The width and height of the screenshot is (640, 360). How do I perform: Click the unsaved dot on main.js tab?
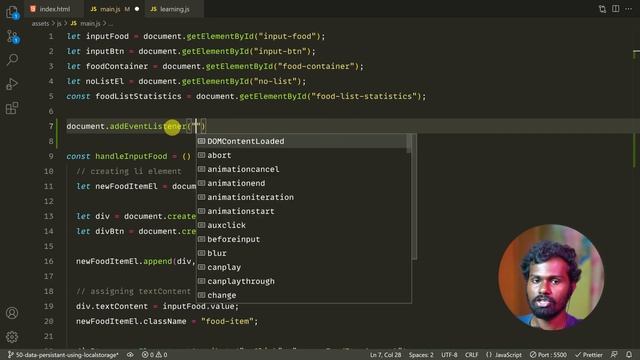[x=137, y=9]
